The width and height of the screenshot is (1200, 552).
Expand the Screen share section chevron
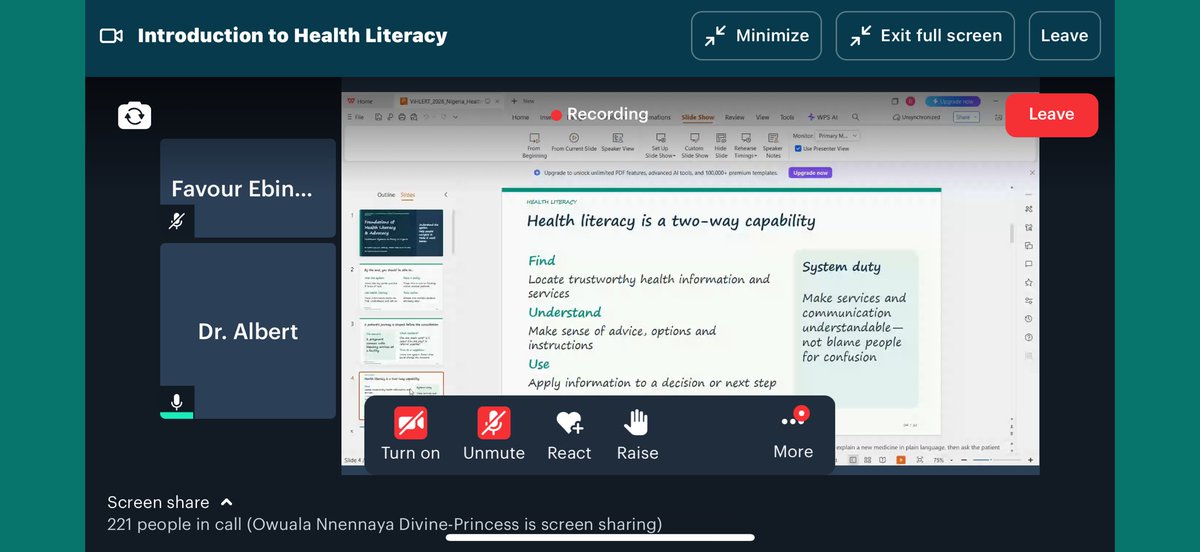pyautogui.click(x=227, y=502)
